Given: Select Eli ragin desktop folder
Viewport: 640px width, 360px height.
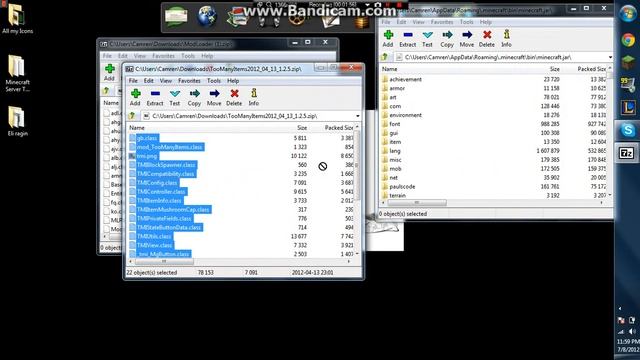Looking at the screenshot, I should pos(18,121).
